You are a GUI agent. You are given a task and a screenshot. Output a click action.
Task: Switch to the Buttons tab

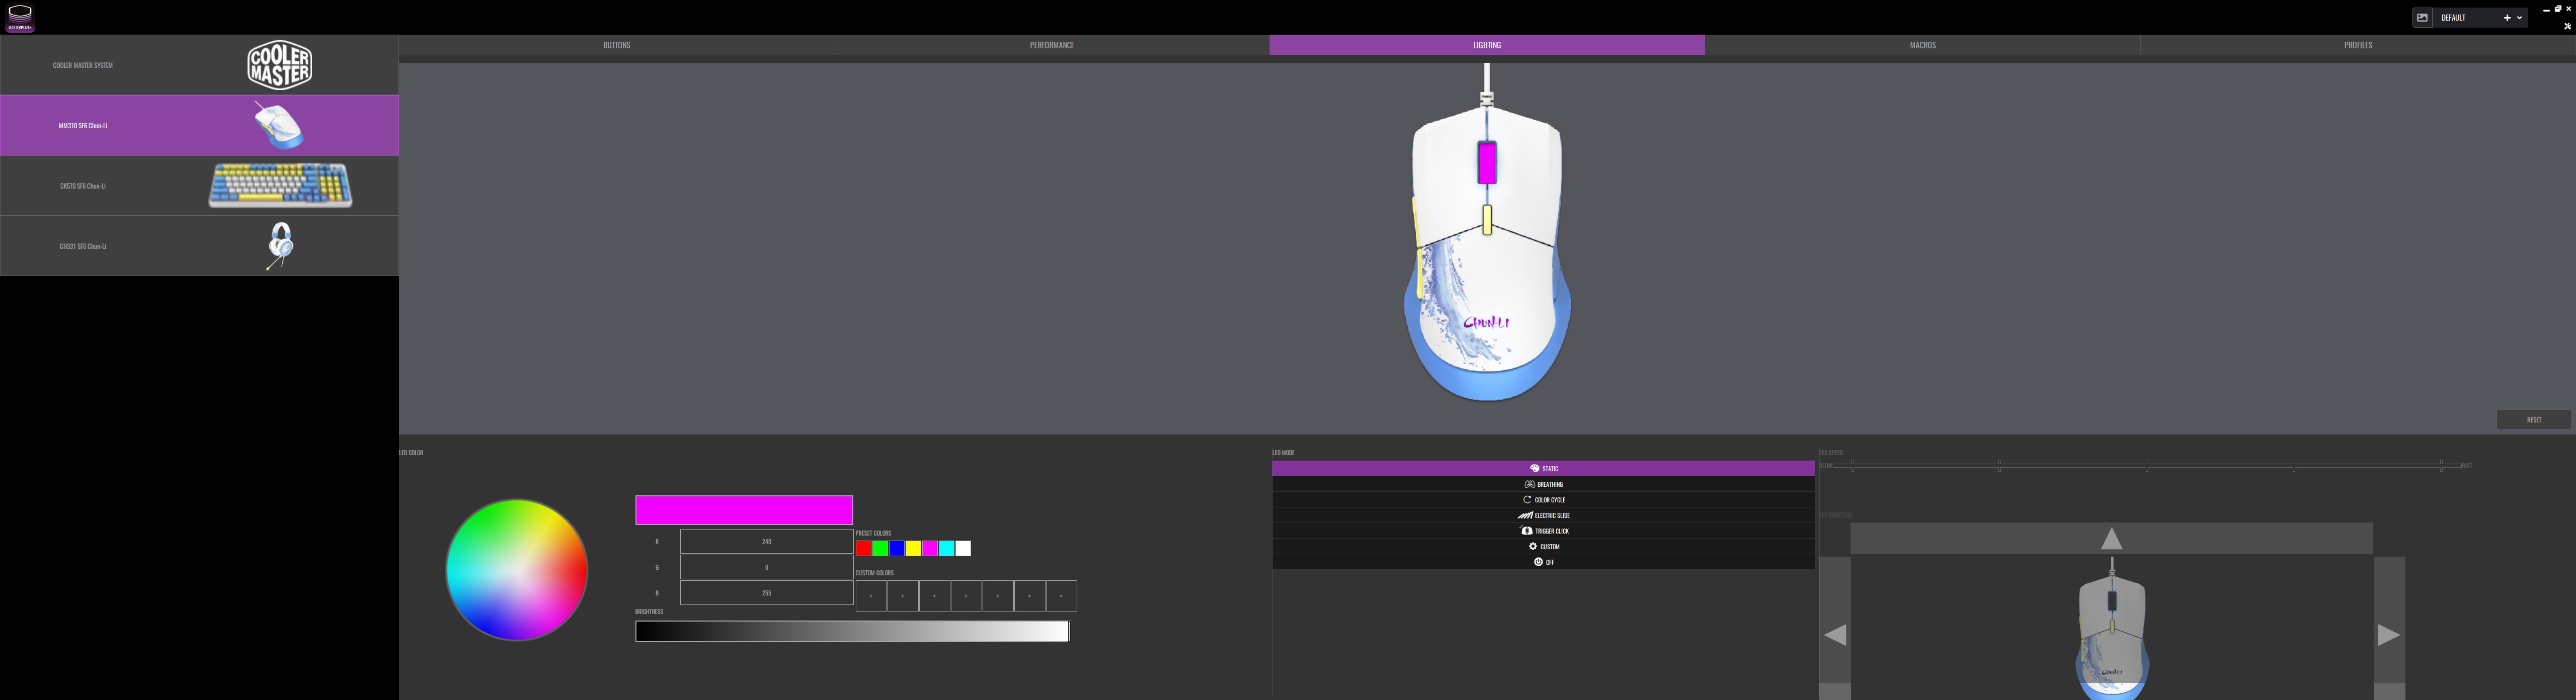[616, 45]
